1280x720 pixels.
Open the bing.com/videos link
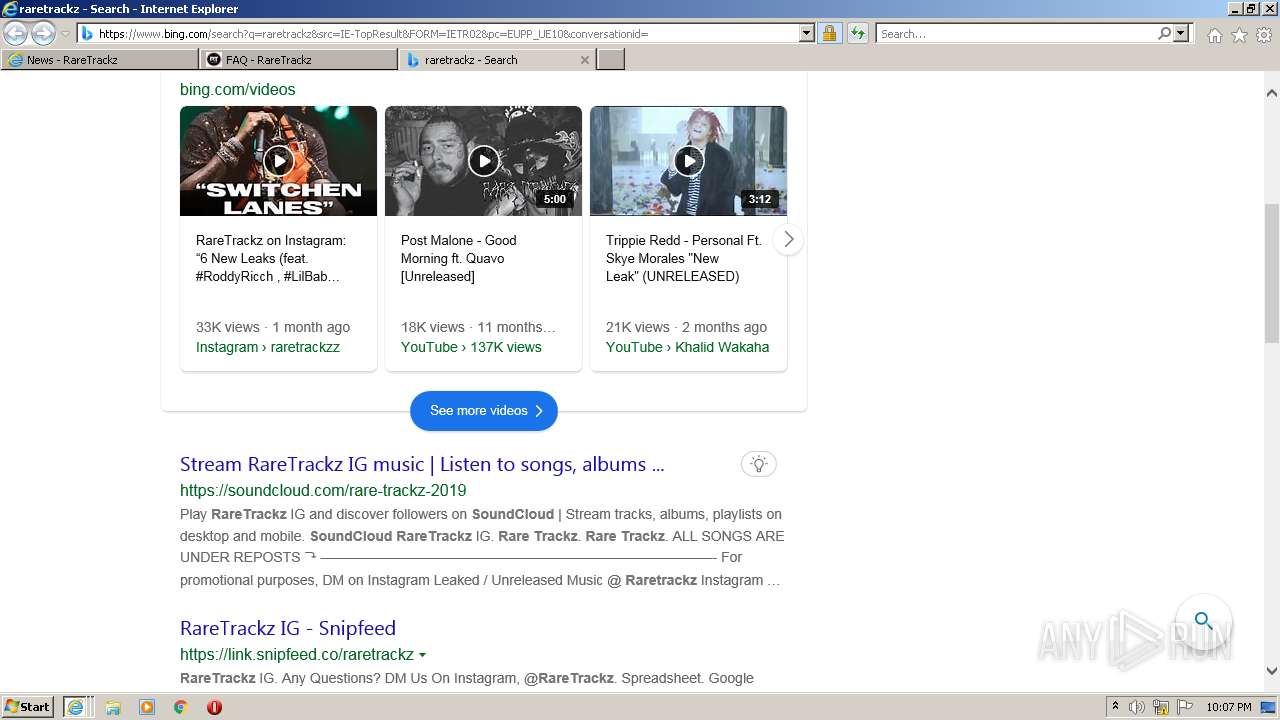(238, 90)
